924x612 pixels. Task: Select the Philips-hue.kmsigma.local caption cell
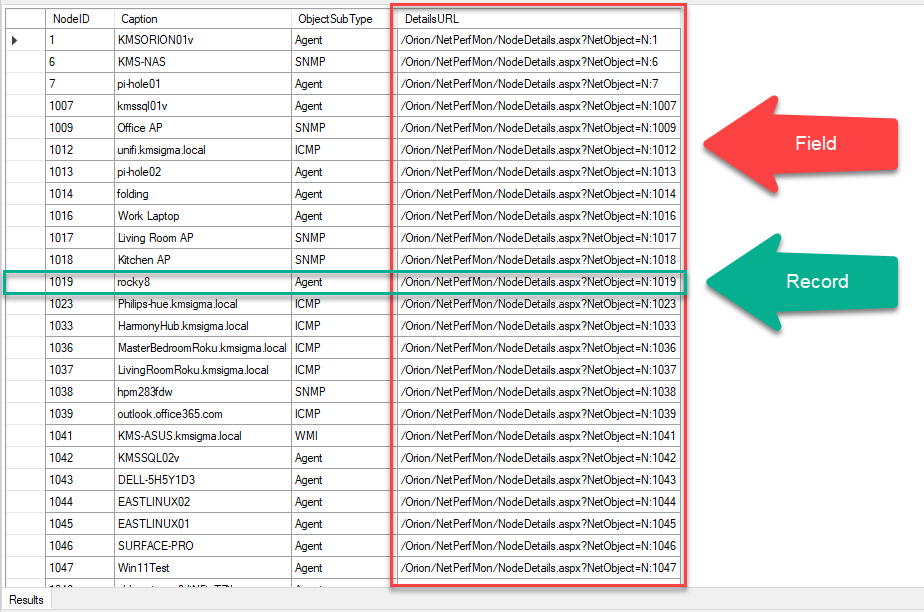(x=202, y=304)
